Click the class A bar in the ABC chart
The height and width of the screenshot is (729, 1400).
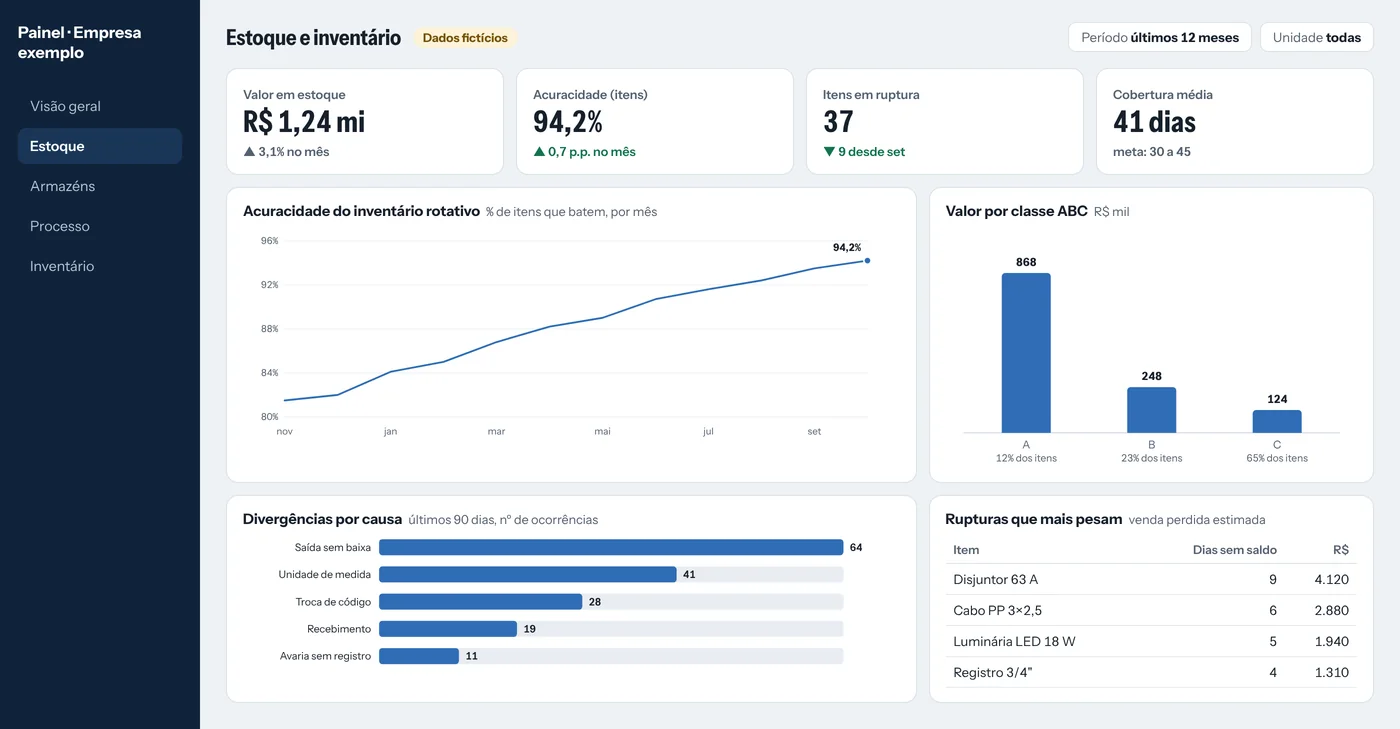pyautogui.click(x=1026, y=353)
